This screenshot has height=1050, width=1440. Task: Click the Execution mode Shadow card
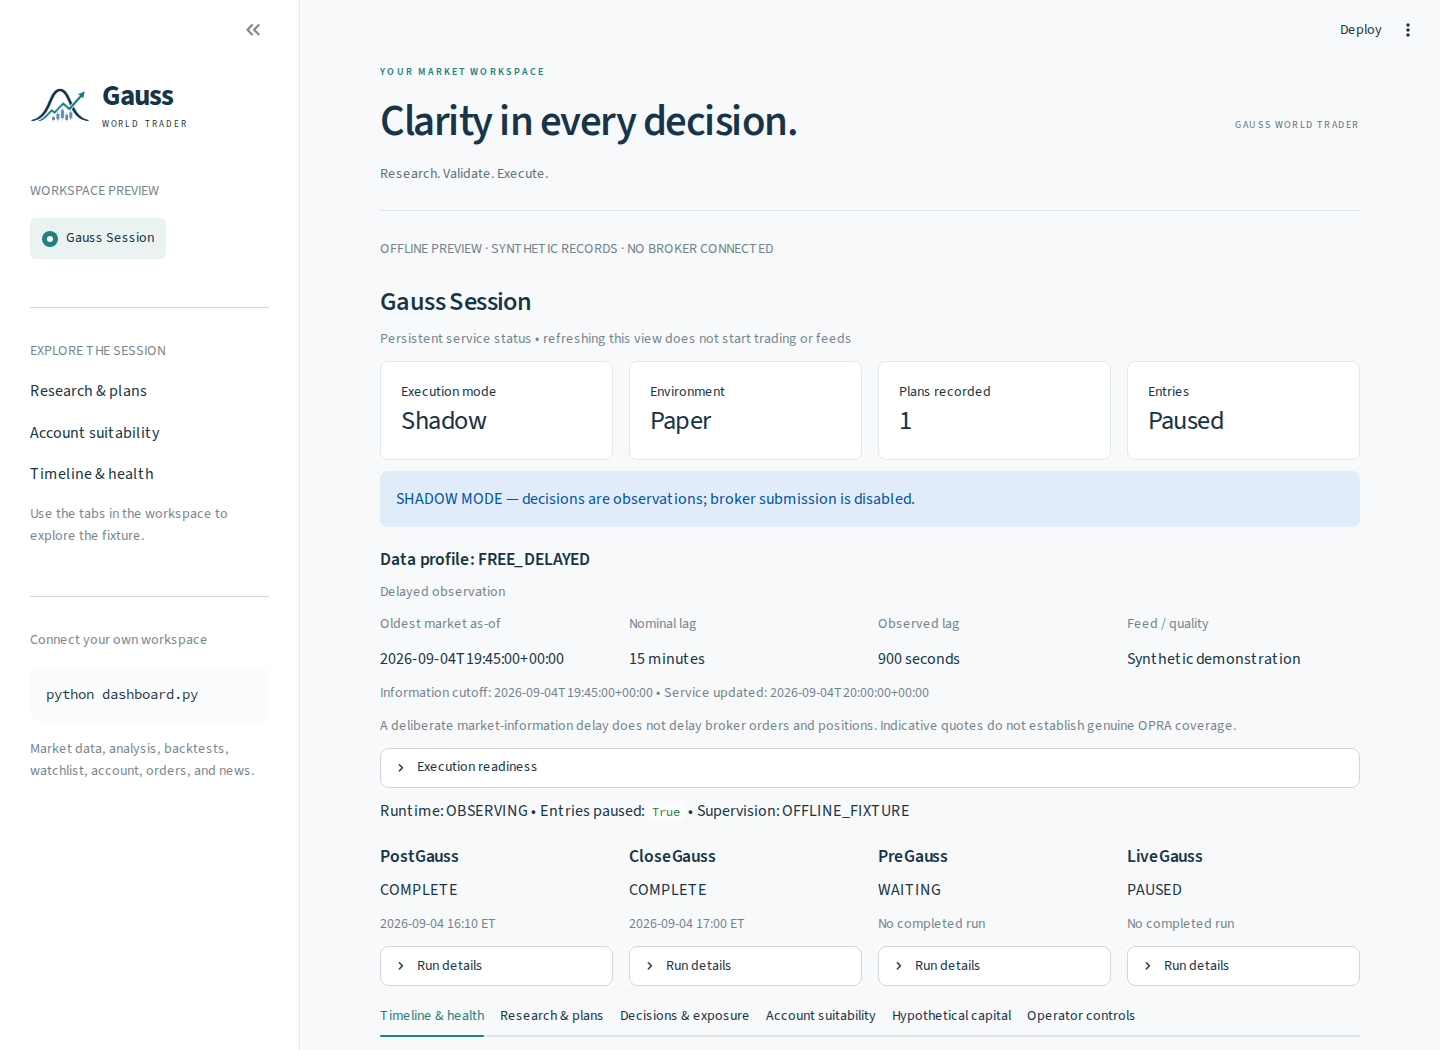496,410
